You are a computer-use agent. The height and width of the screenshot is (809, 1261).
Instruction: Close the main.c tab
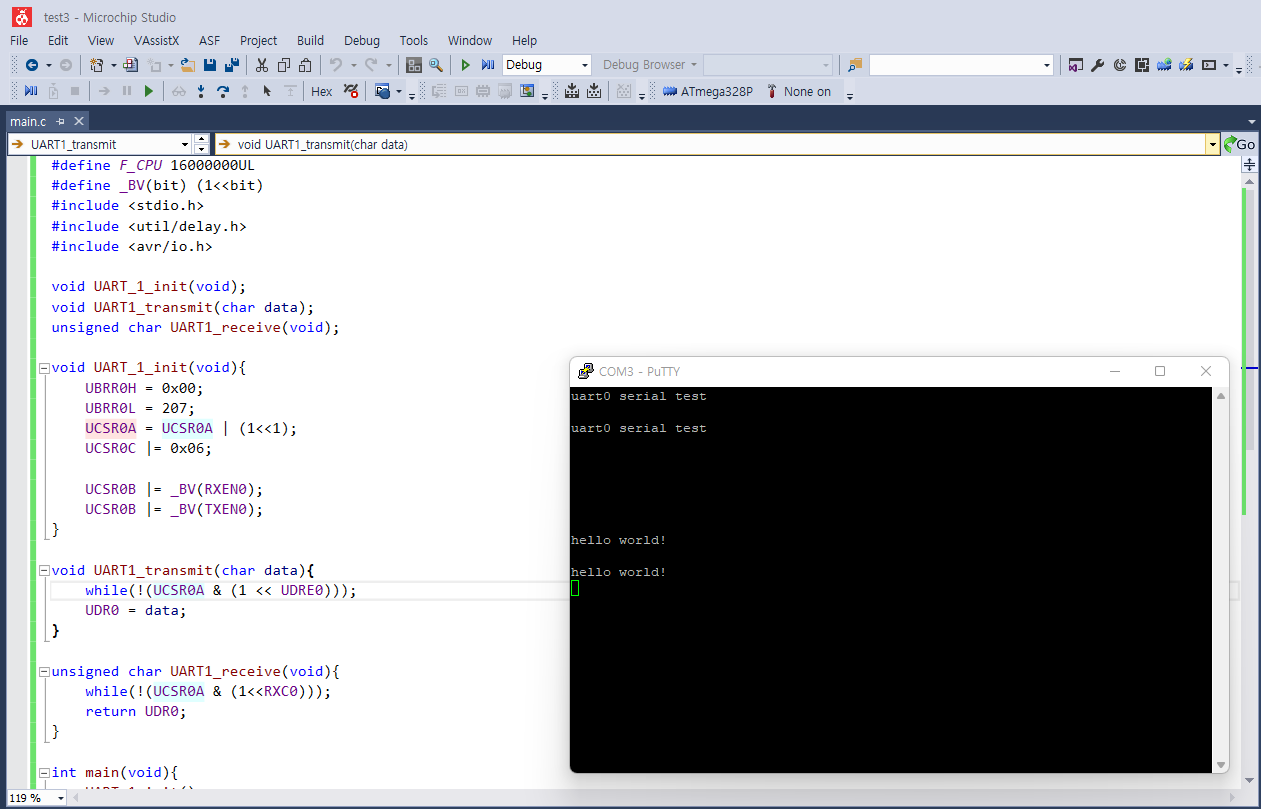tap(78, 121)
